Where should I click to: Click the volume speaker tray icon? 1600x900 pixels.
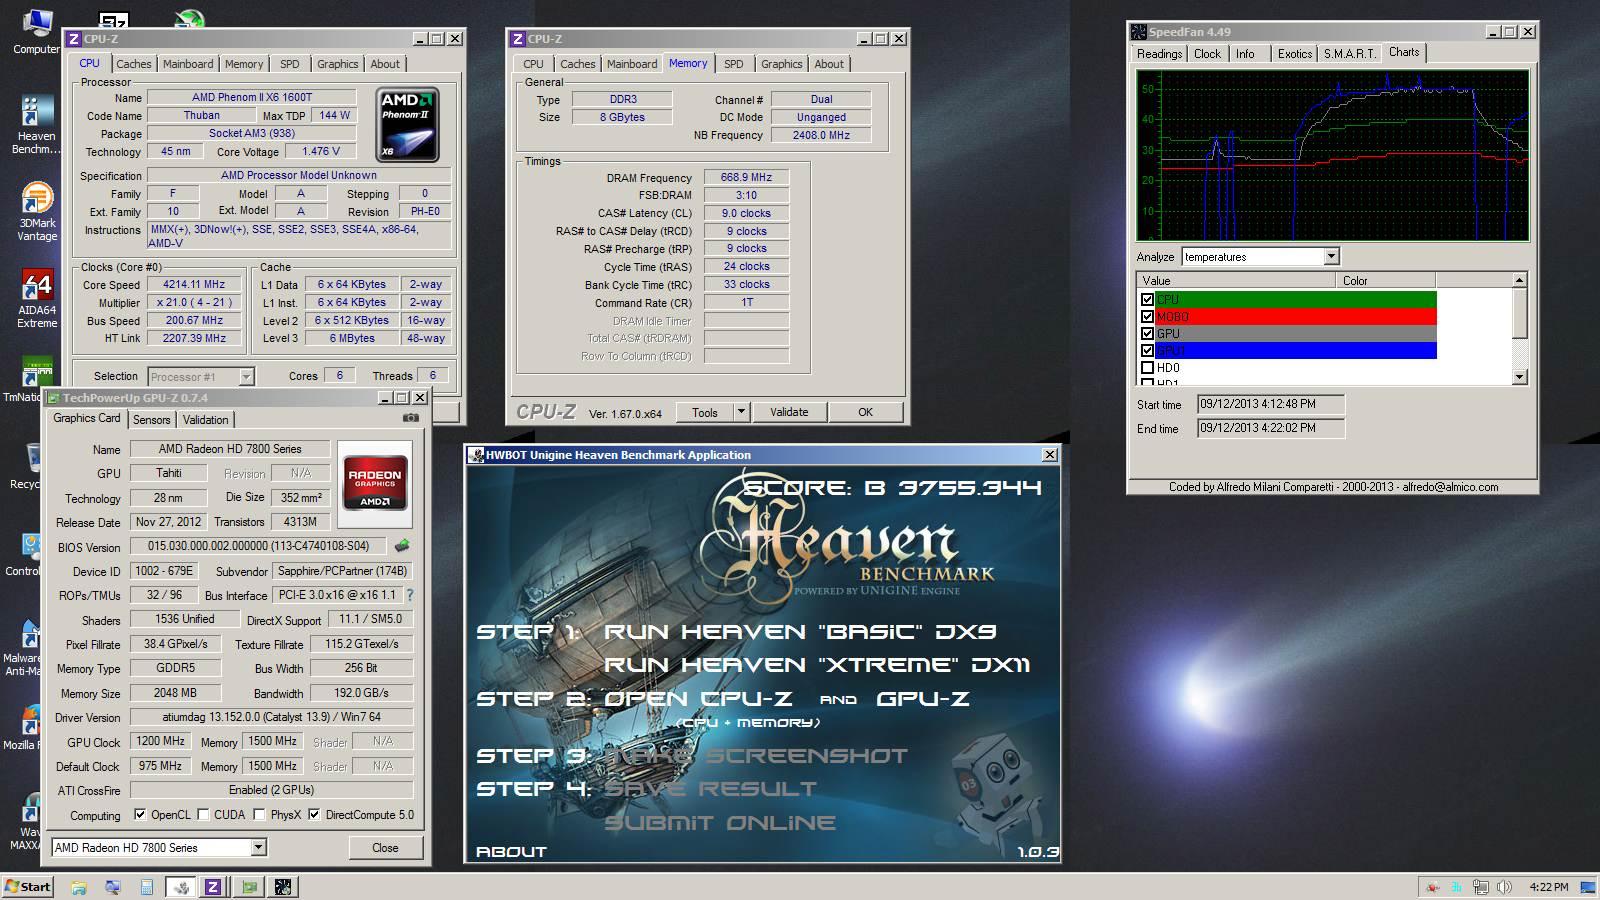click(x=1504, y=887)
